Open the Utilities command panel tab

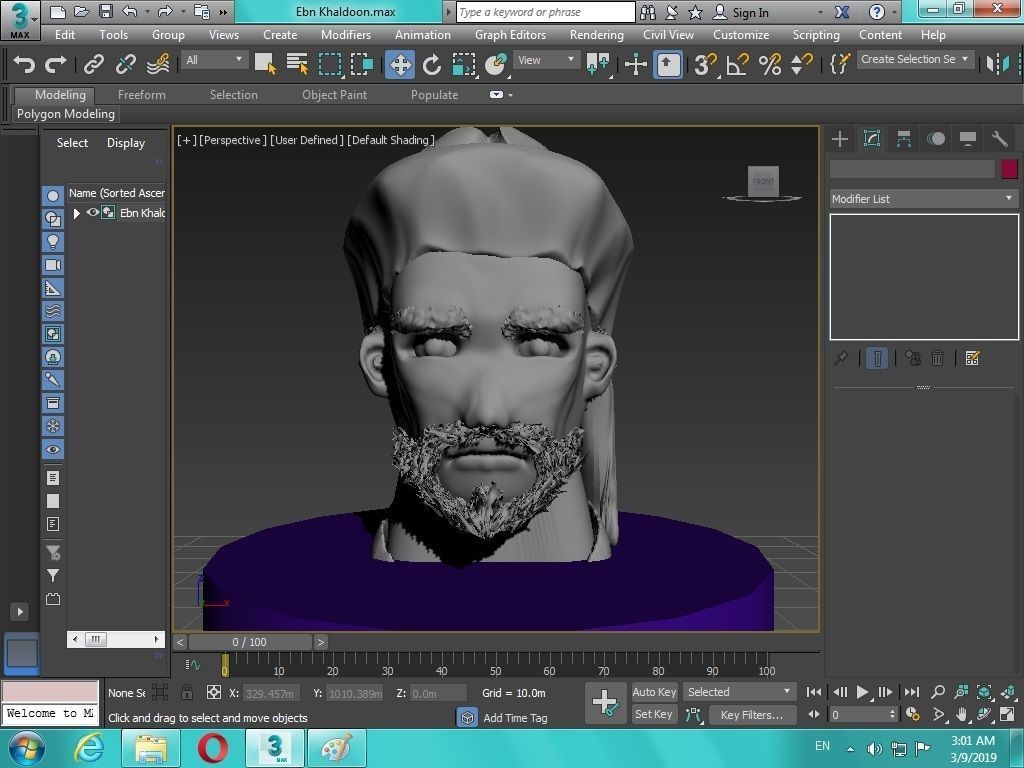(1000, 138)
